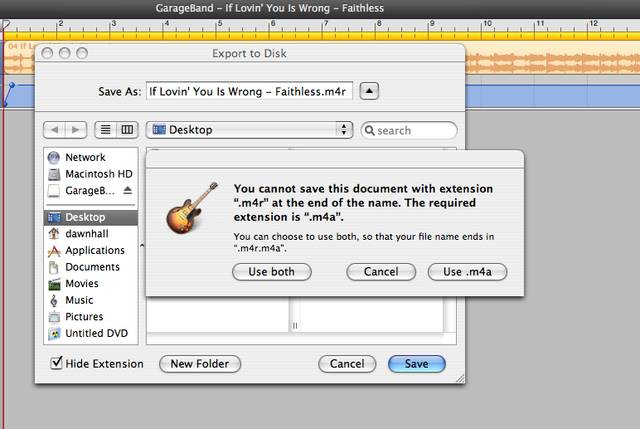Click the blue automation point in the volume track

click(x=12, y=85)
